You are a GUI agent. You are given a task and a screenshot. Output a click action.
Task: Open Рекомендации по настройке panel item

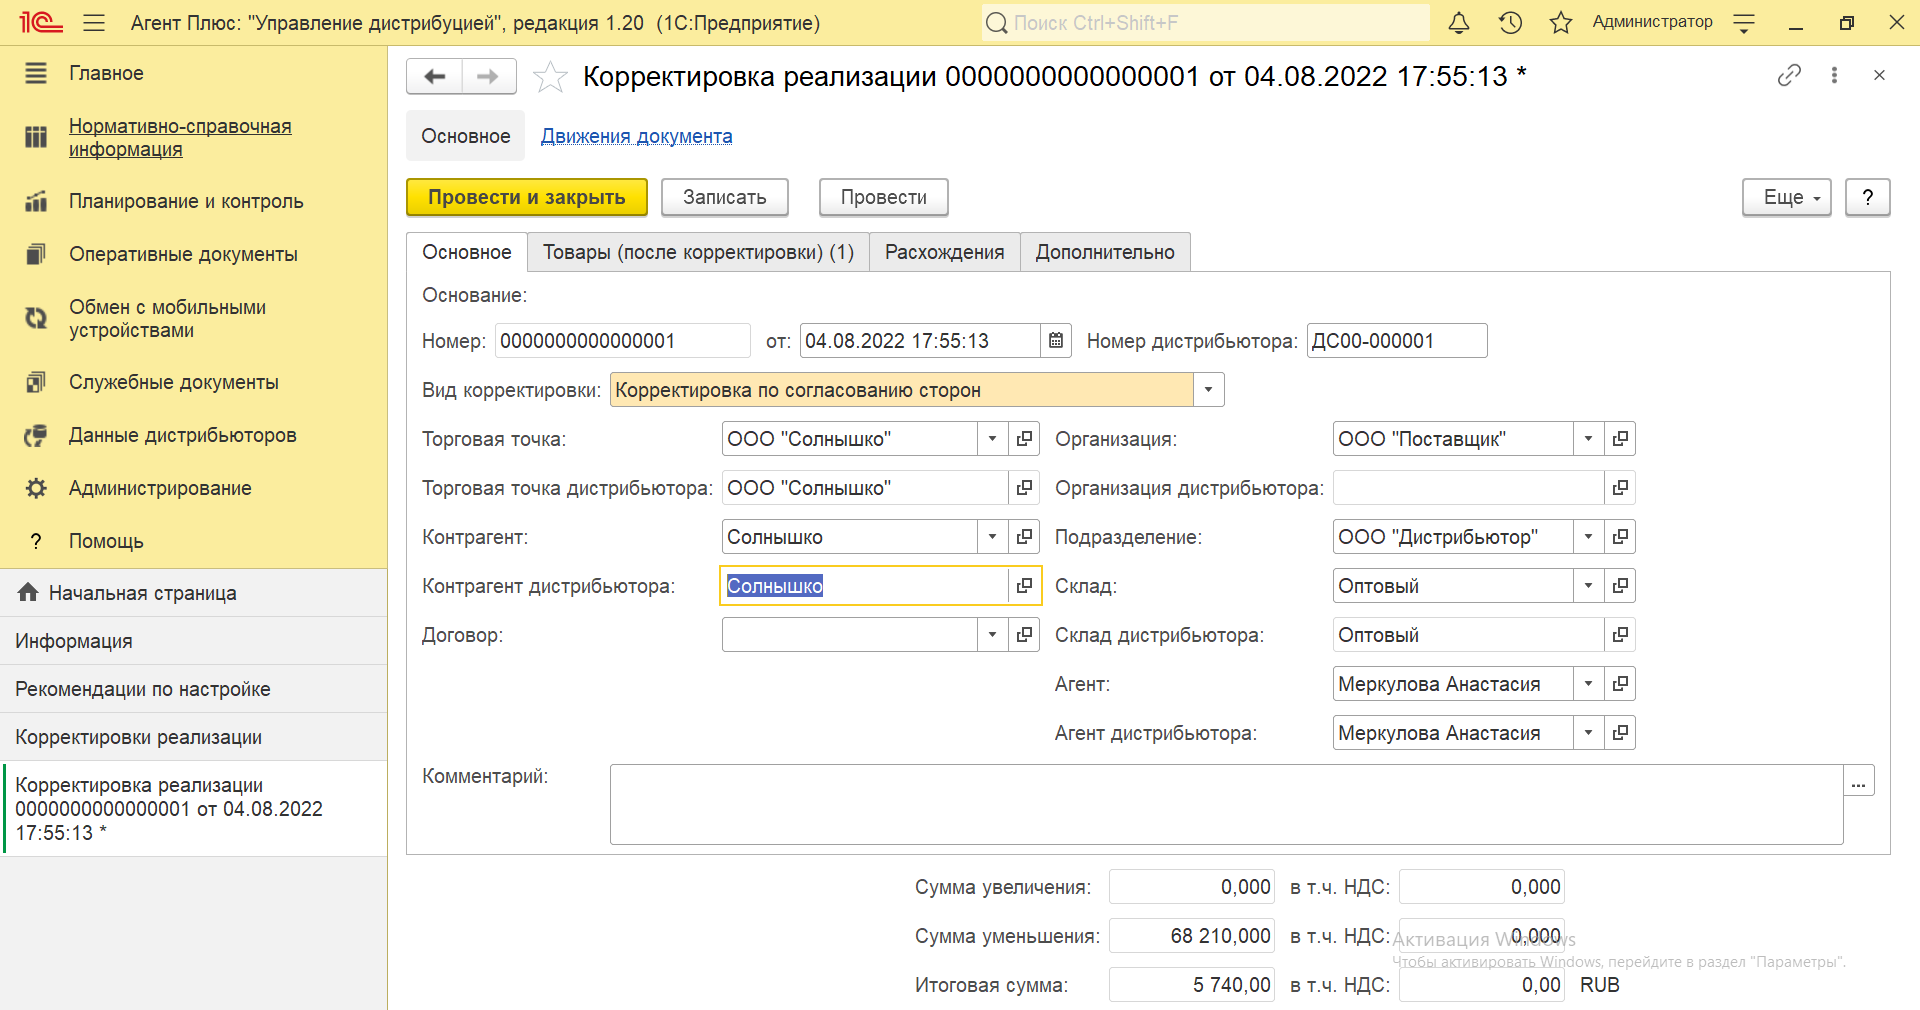[193, 689]
